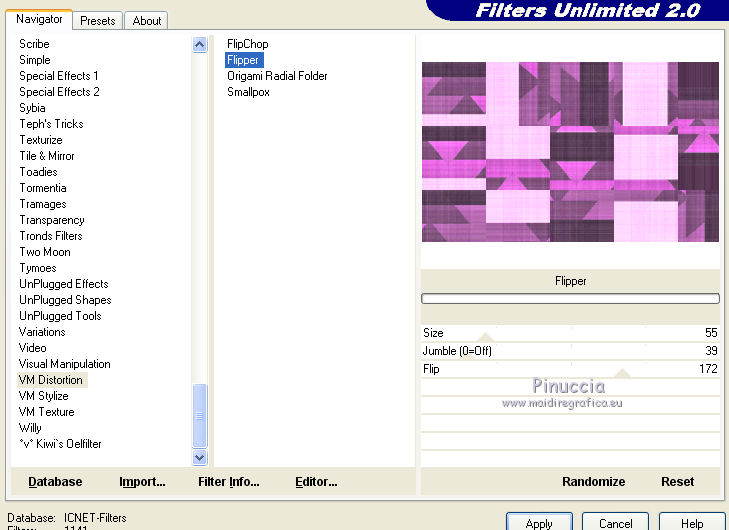Select the Scribe category
This screenshot has height=530, width=729.
pos(34,44)
